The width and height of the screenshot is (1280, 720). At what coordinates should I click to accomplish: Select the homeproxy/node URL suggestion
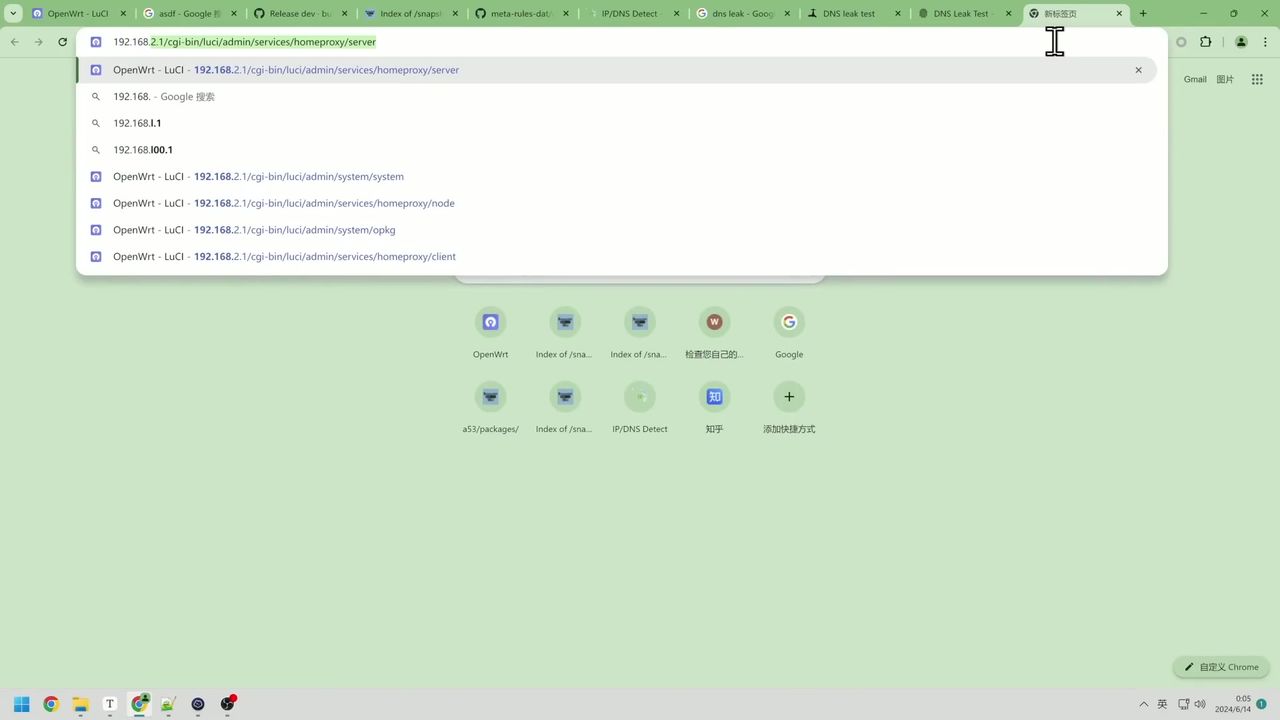tap(284, 203)
